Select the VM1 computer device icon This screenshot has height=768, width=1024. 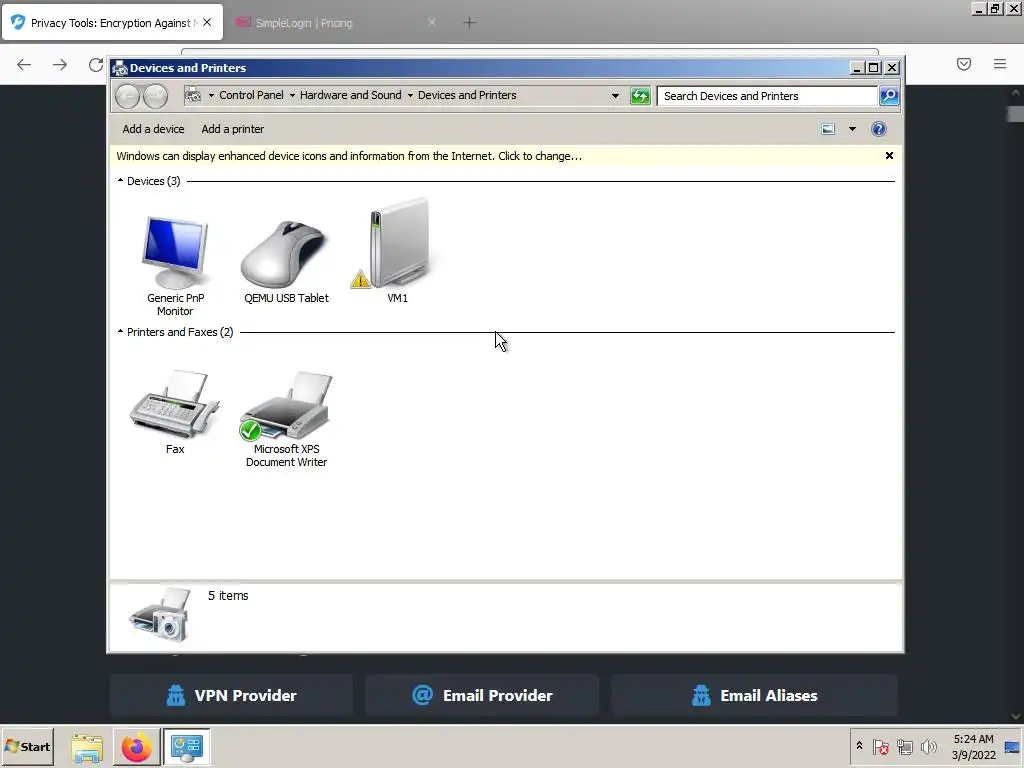tap(398, 244)
